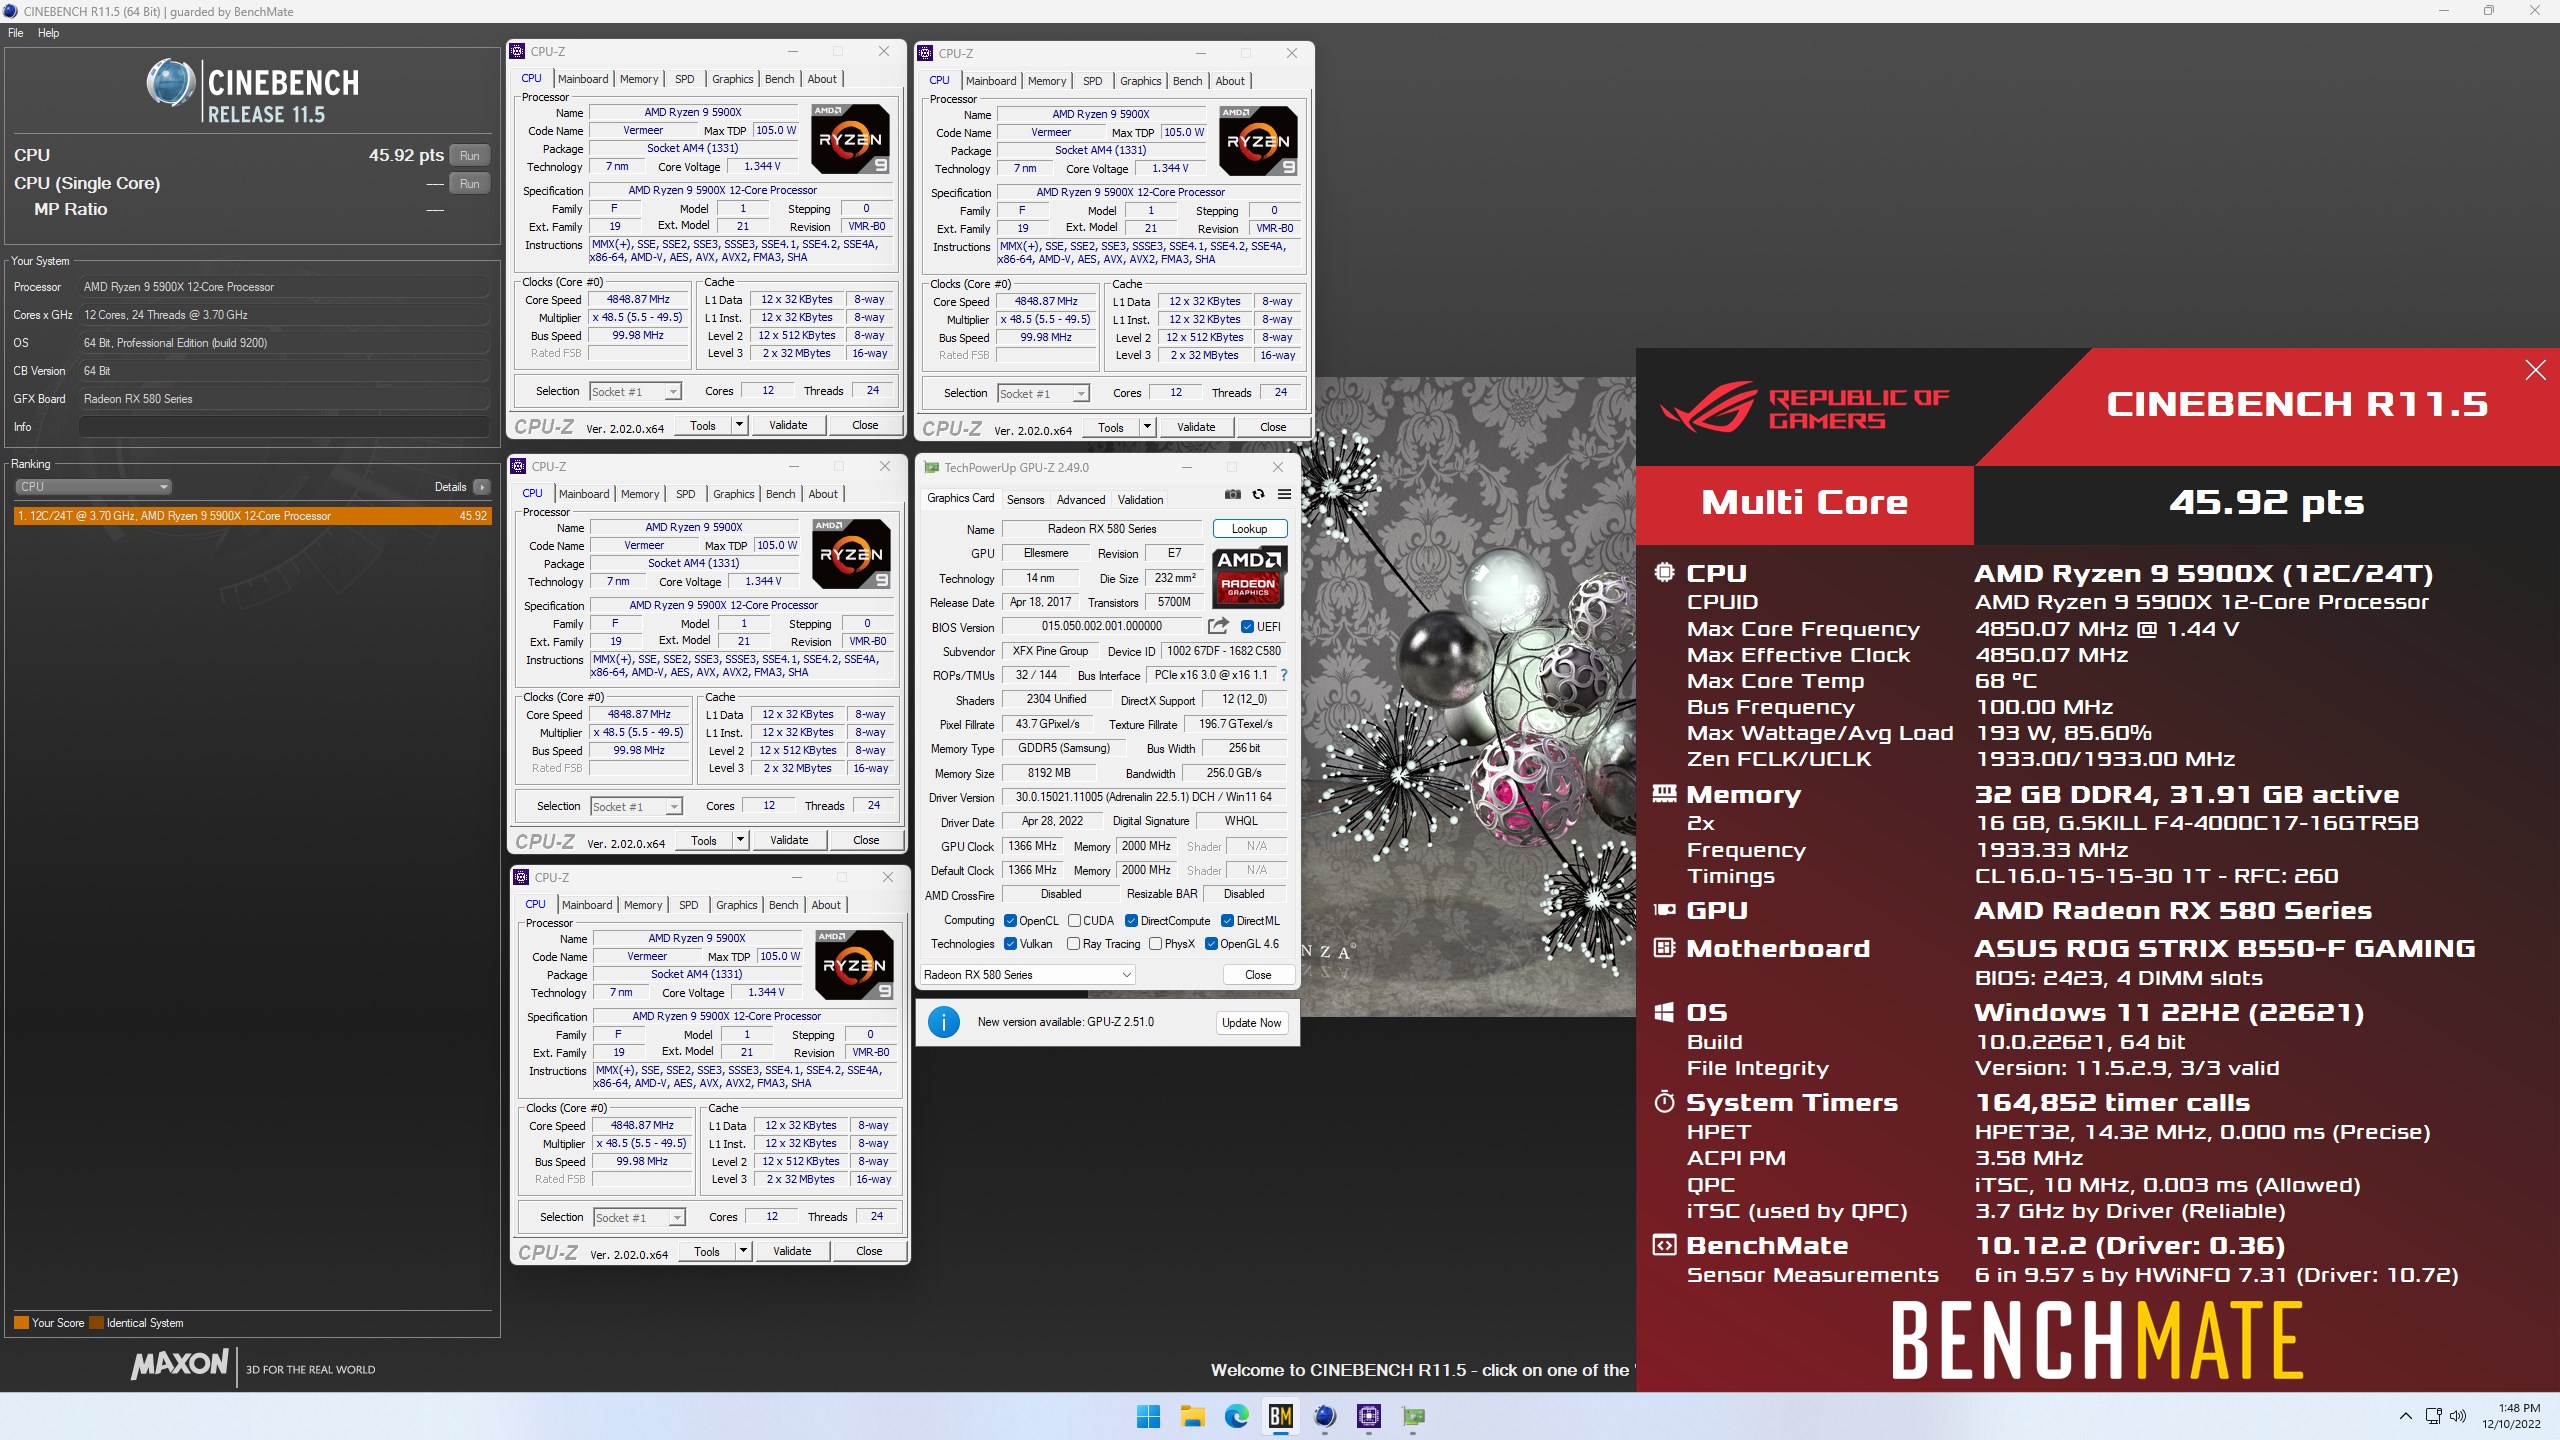Click the Ryzen logo in top-right CPU-Z window
The width and height of the screenshot is (2560, 1440).
pos(1259,141)
